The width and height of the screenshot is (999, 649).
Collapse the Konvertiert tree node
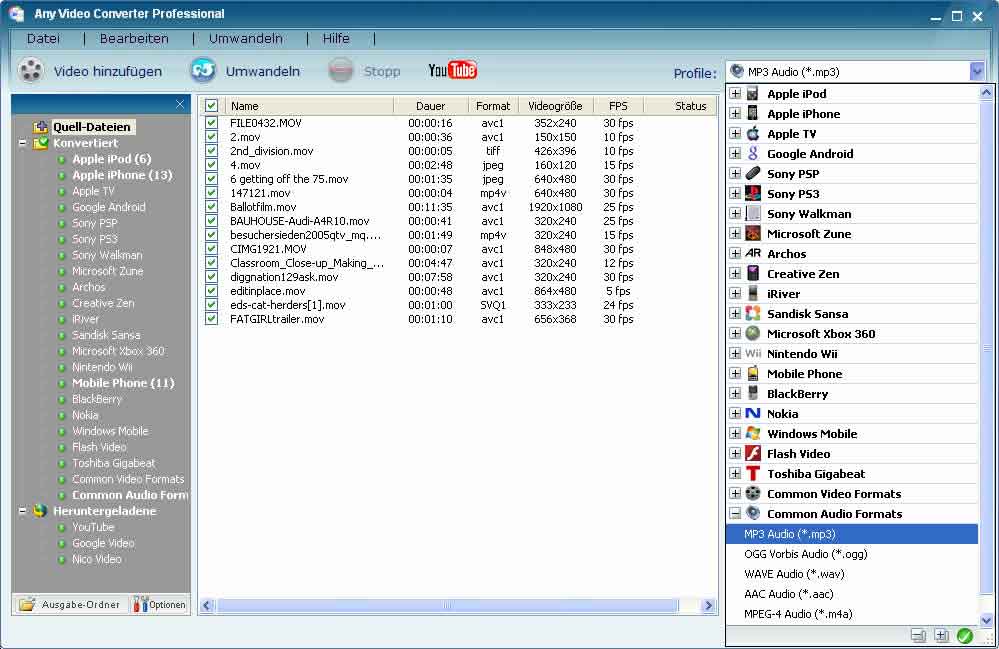point(23,143)
